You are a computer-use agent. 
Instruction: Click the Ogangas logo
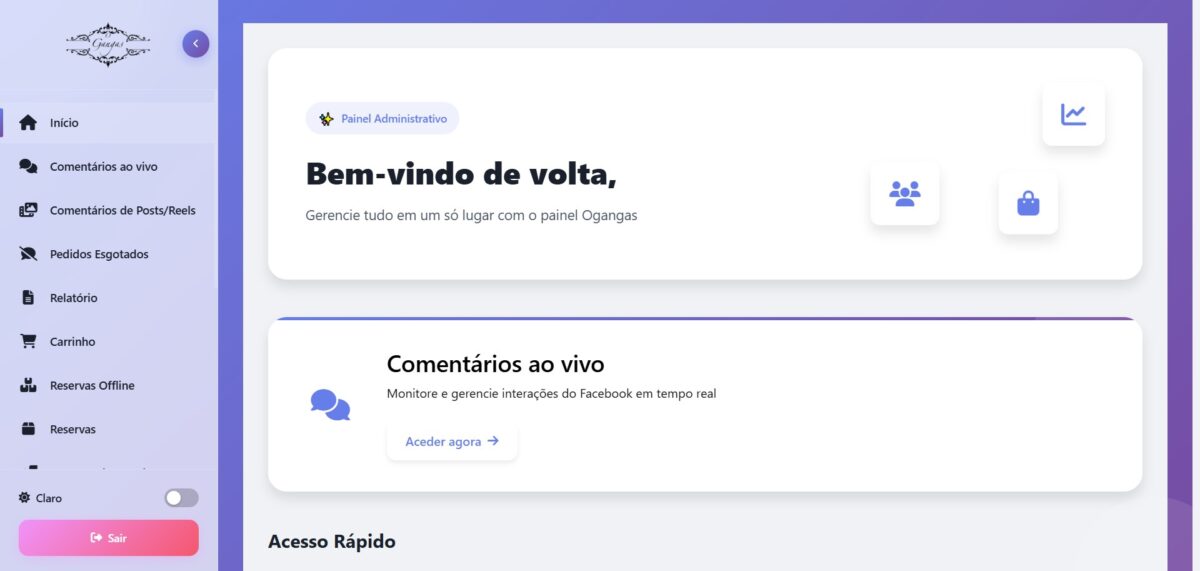click(x=108, y=44)
